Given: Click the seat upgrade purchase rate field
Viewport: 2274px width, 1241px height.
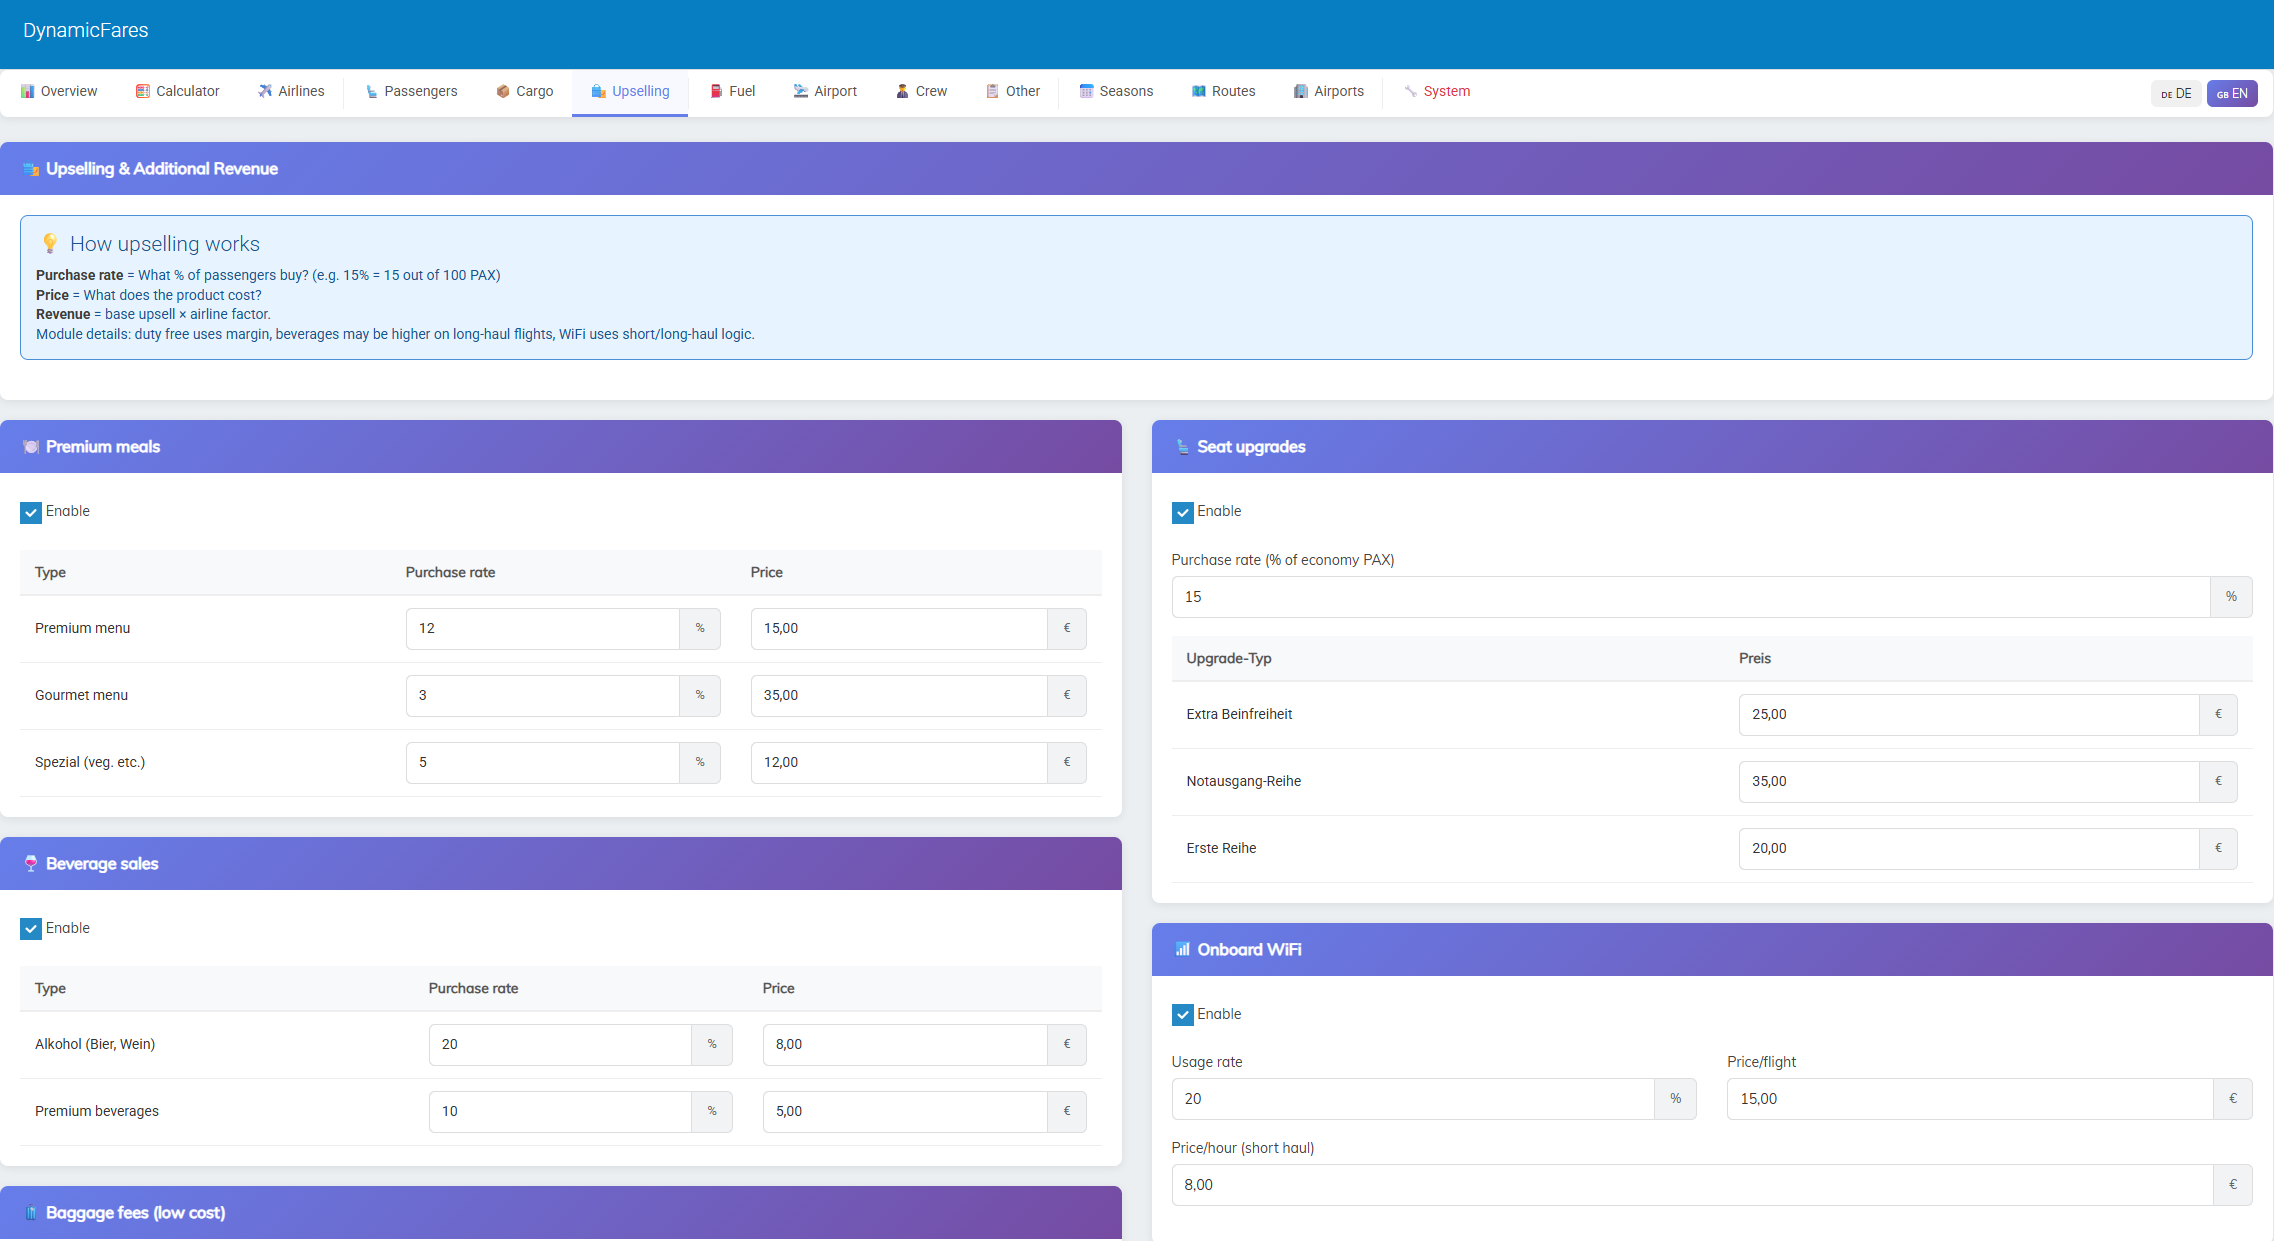Looking at the screenshot, I should pos(1690,597).
